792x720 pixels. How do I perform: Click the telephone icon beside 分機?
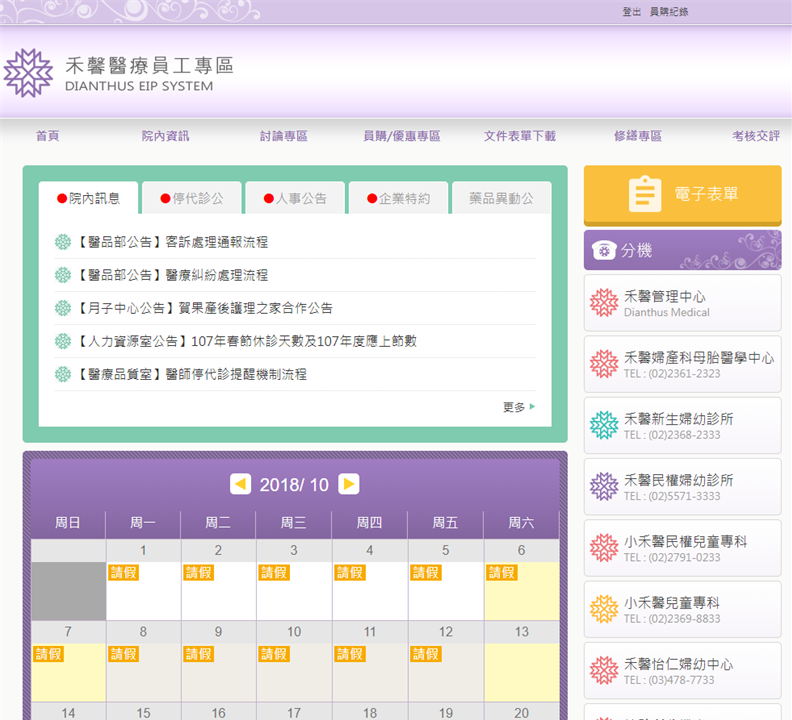(x=604, y=250)
